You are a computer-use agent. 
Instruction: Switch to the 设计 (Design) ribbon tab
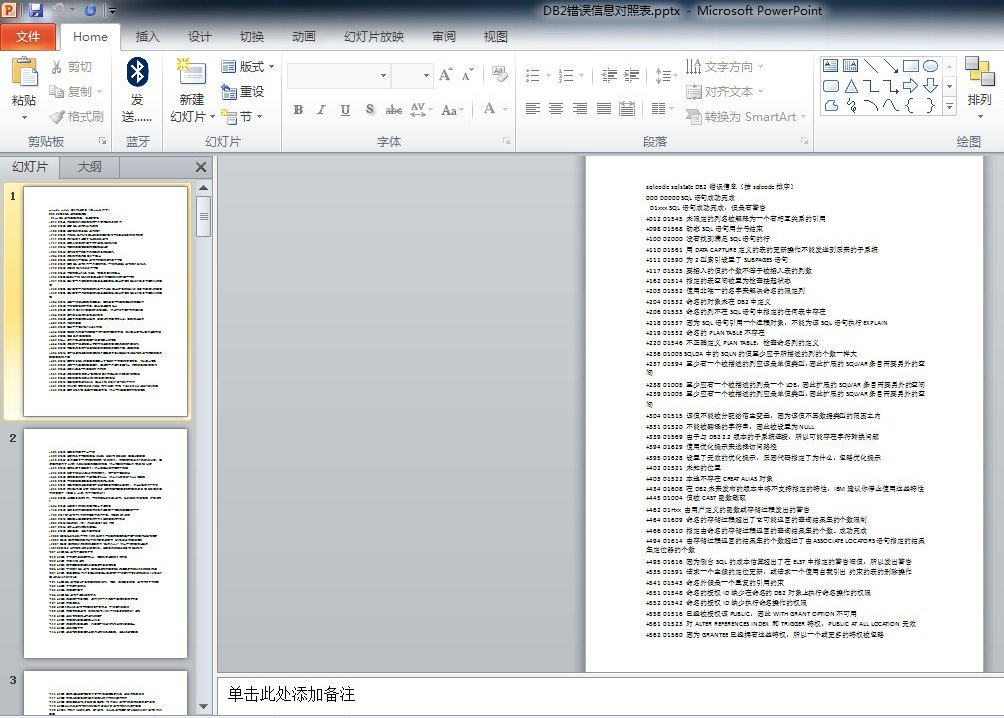click(x=199, y=37)
